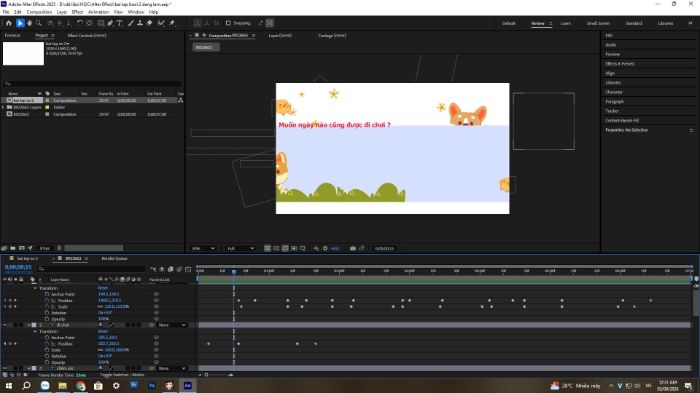Open the Effect Controls panel tab
The image size is (700, 393).
(87, 35)
